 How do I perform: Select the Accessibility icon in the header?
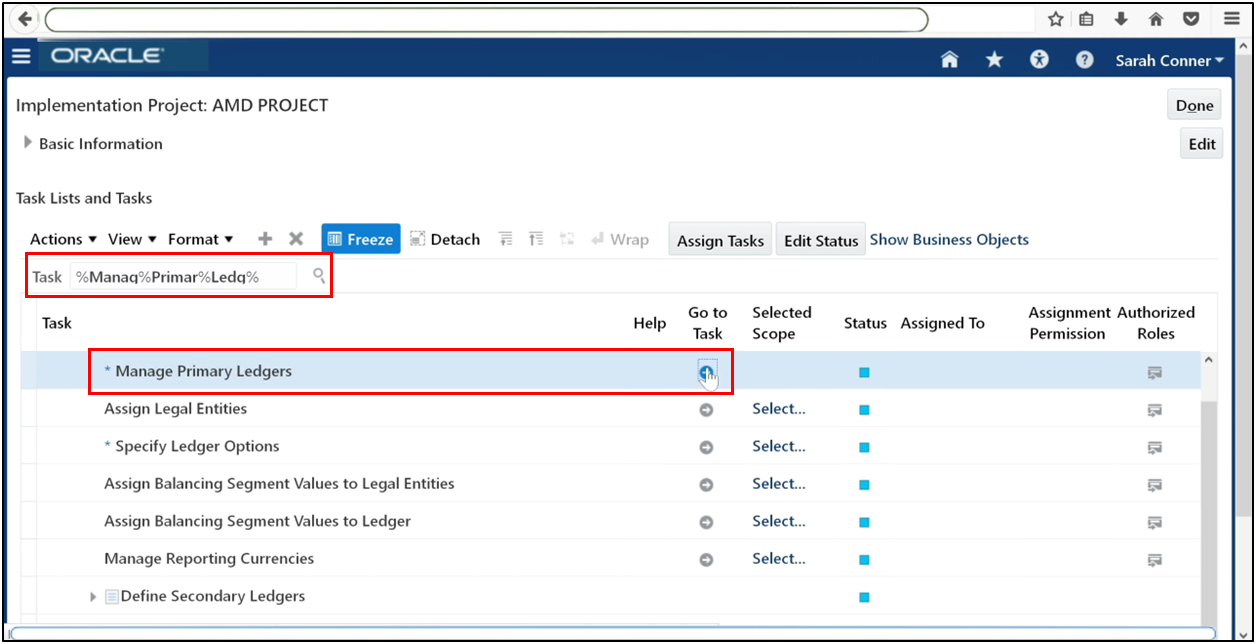point(1039,59)
